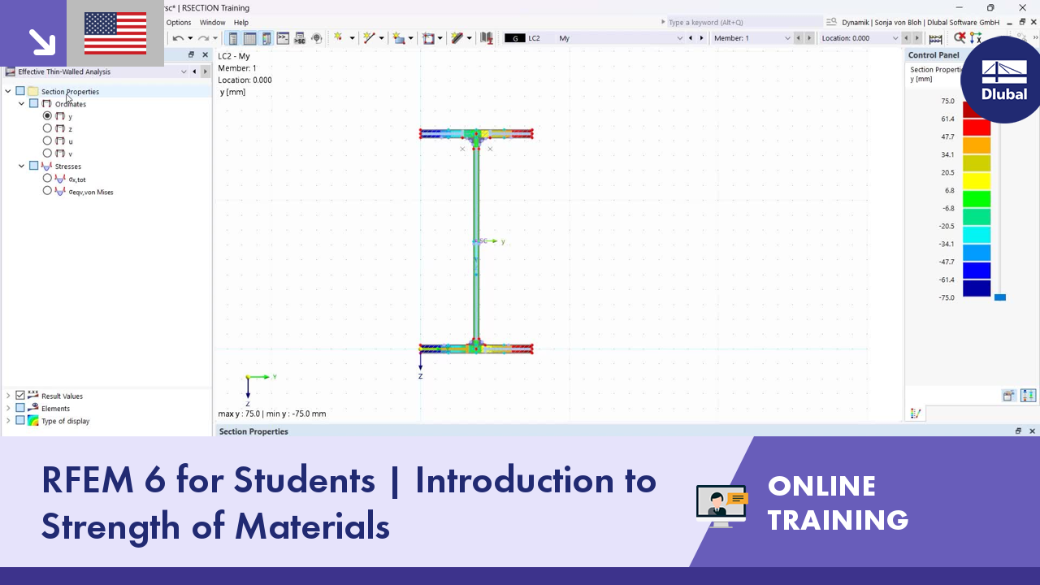The height and width of the screenshot is (585, 1040).
Task: Click the user search icon beside Dynamik
Action: click(x=831, y=22)
